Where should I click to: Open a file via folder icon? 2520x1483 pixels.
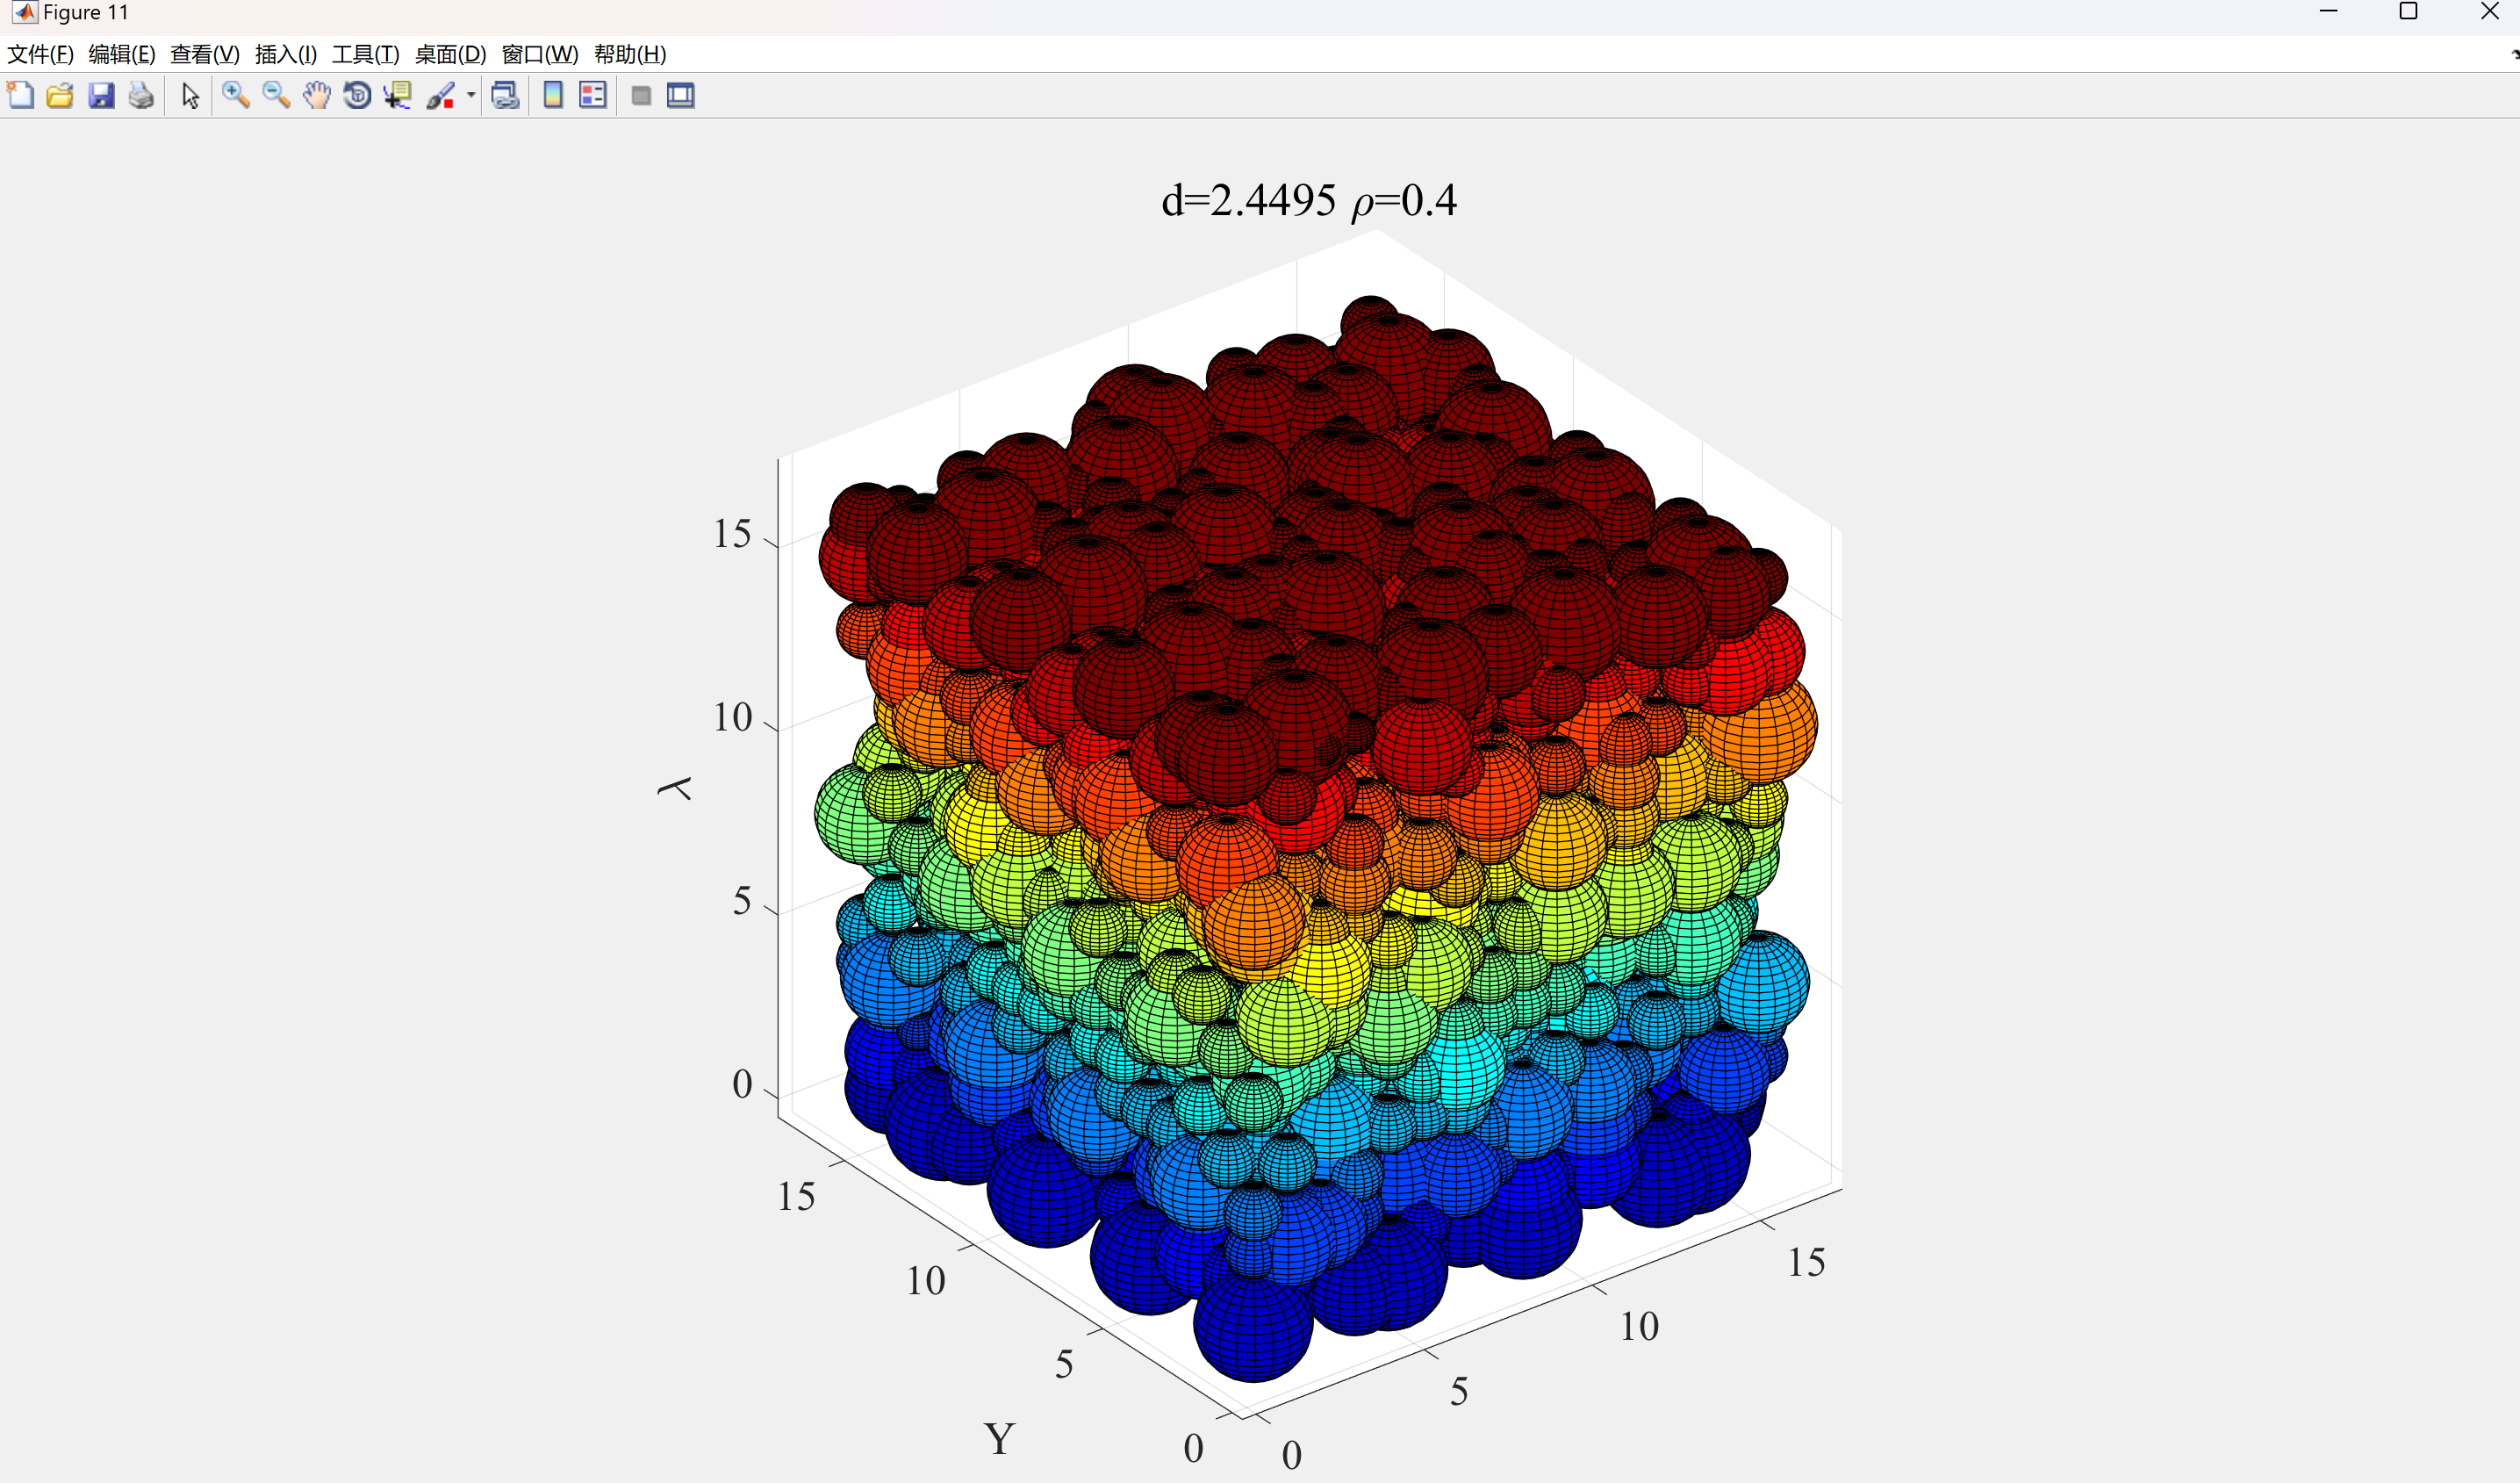60,96
